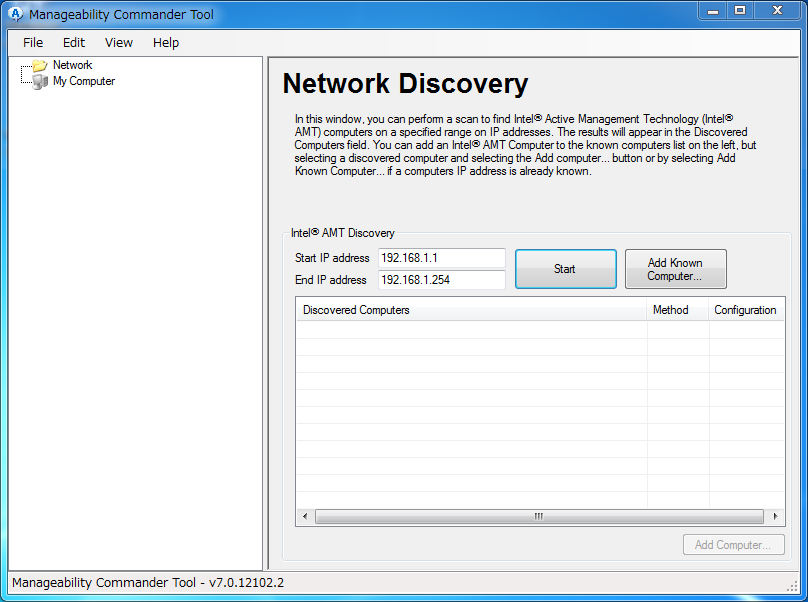Open the Edit menu
The image size is (808, 602).
(x=74, y=43)
